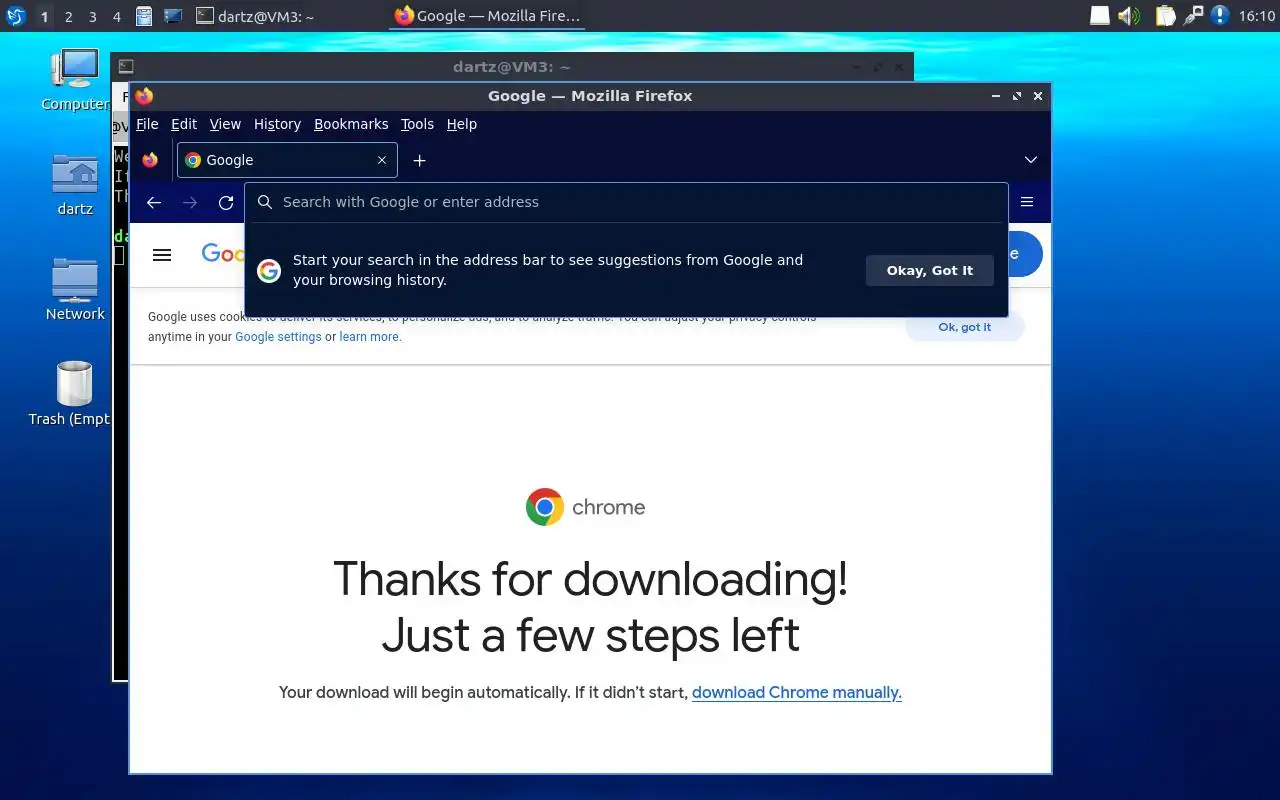The image size is (1280, 800).
Task: Open the Computer desktop icon
Action: 75,80
